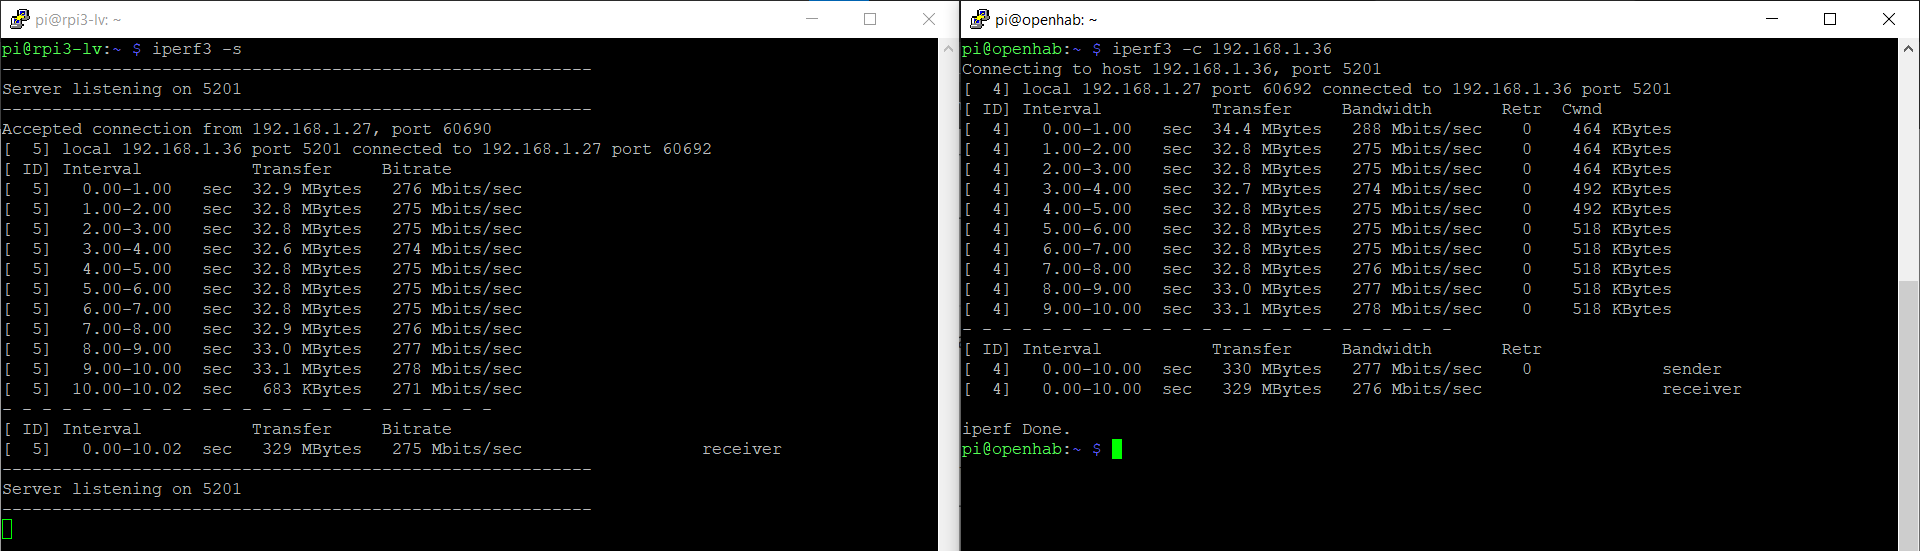Viewport: 1920px width, 551px height.
Task: Click 'Connecting to host 192.168.1.36' line
Action: click(1172, 69)
